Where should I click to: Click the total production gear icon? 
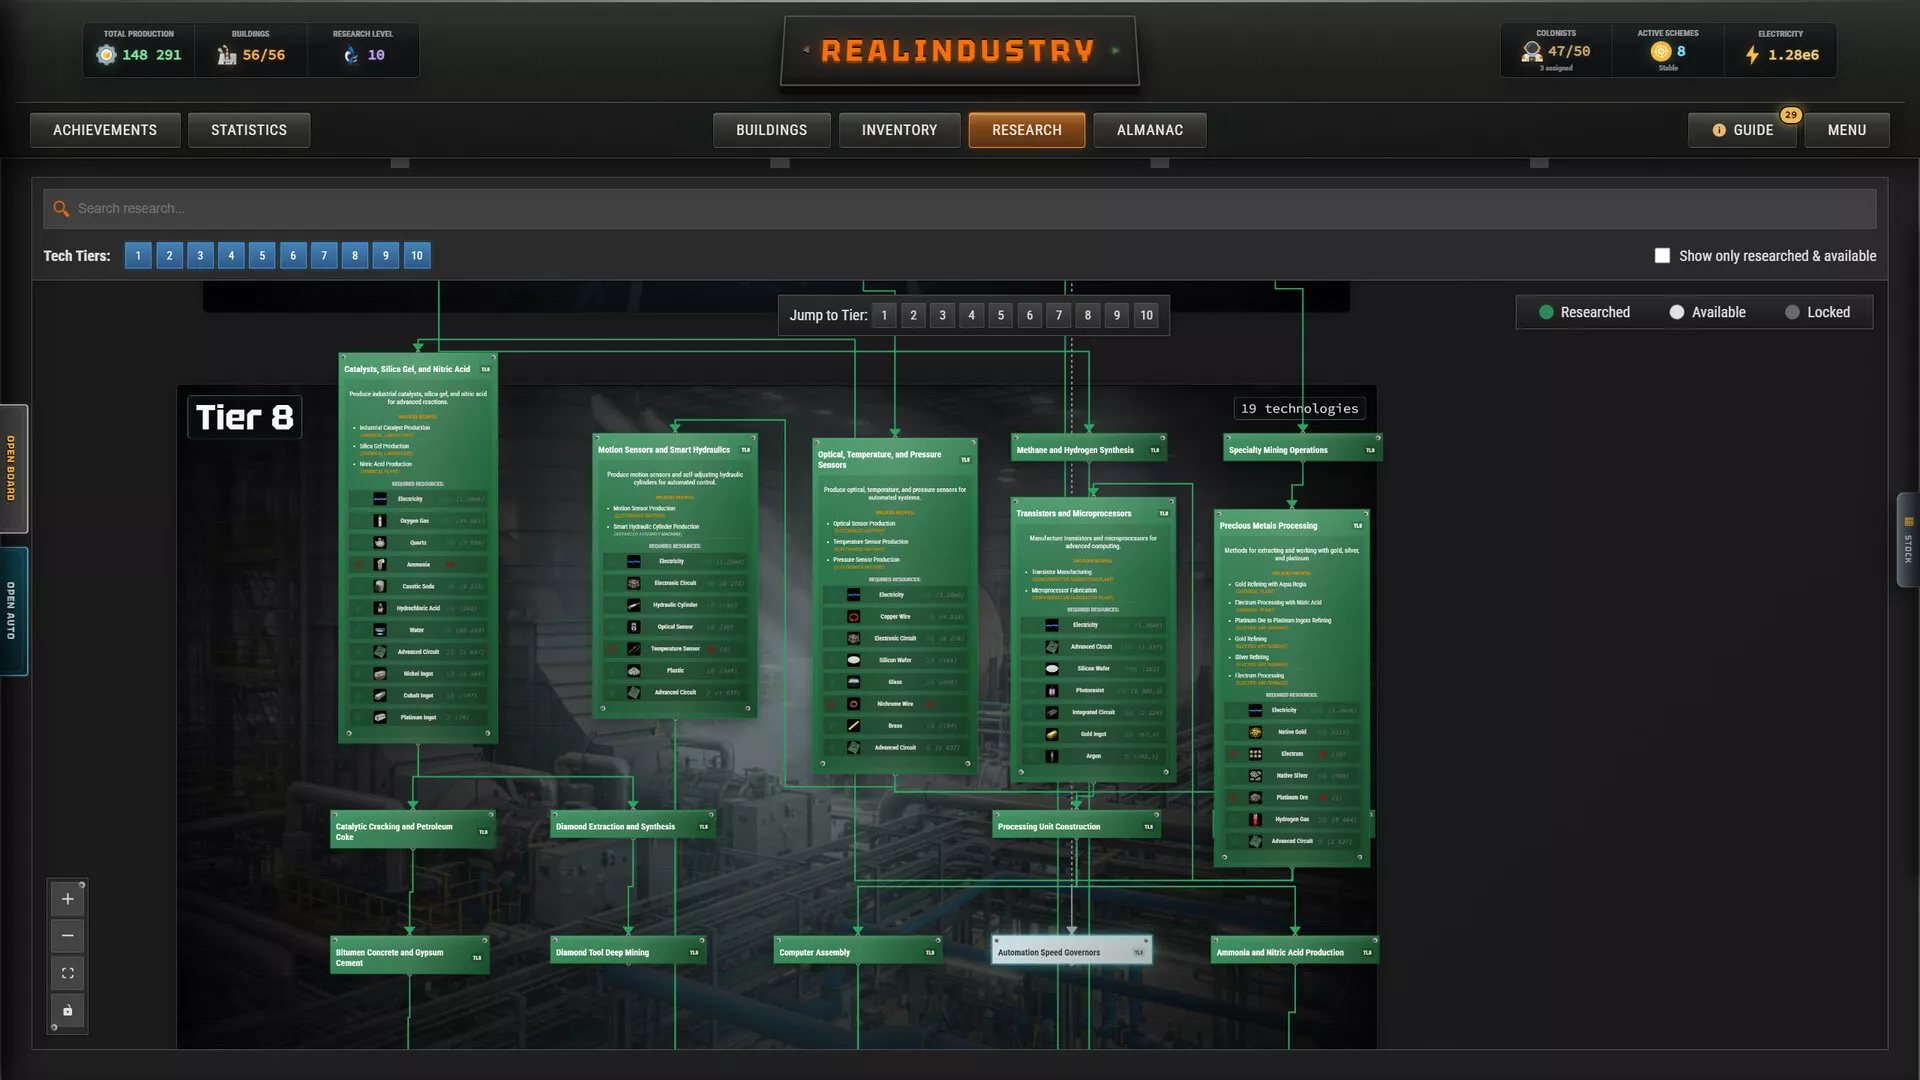[x=106, y=55]
